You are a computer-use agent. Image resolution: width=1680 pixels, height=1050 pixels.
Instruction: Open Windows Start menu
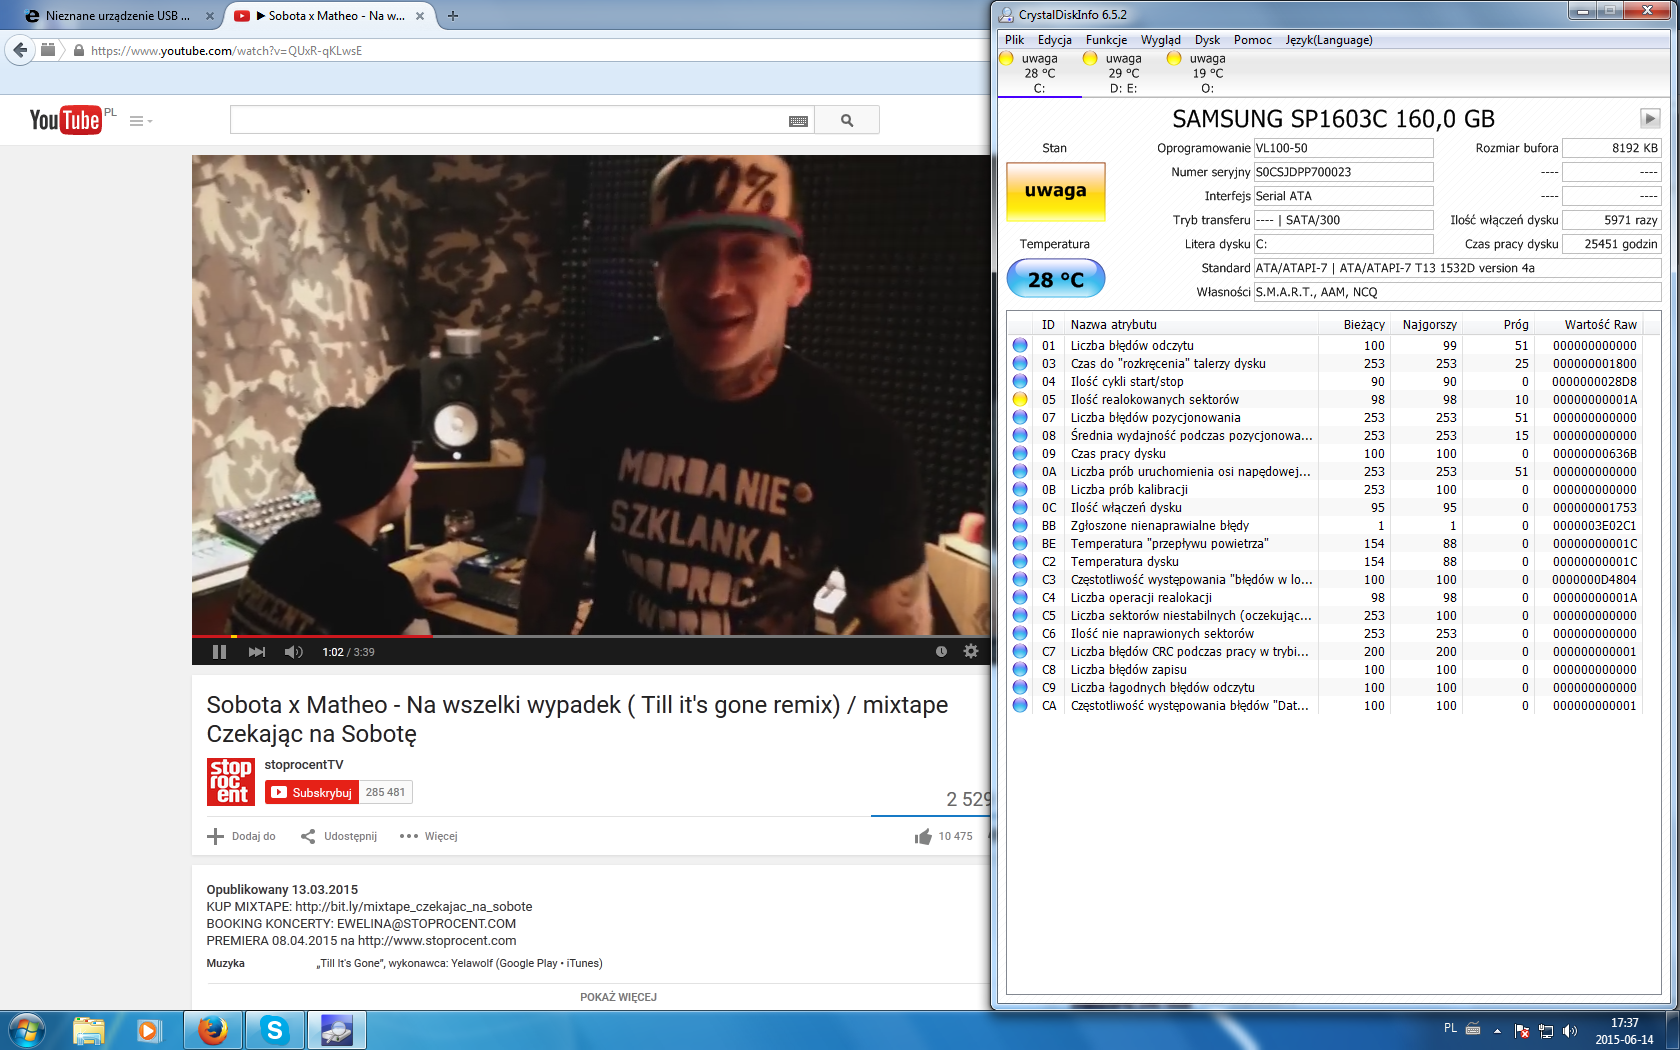[x=27, y=1030]
